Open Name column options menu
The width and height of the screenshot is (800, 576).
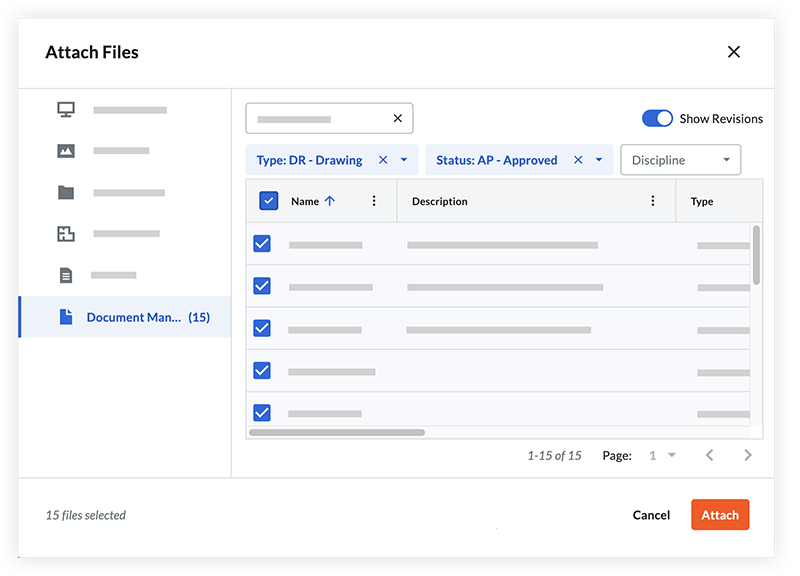(x=374, y=201)
